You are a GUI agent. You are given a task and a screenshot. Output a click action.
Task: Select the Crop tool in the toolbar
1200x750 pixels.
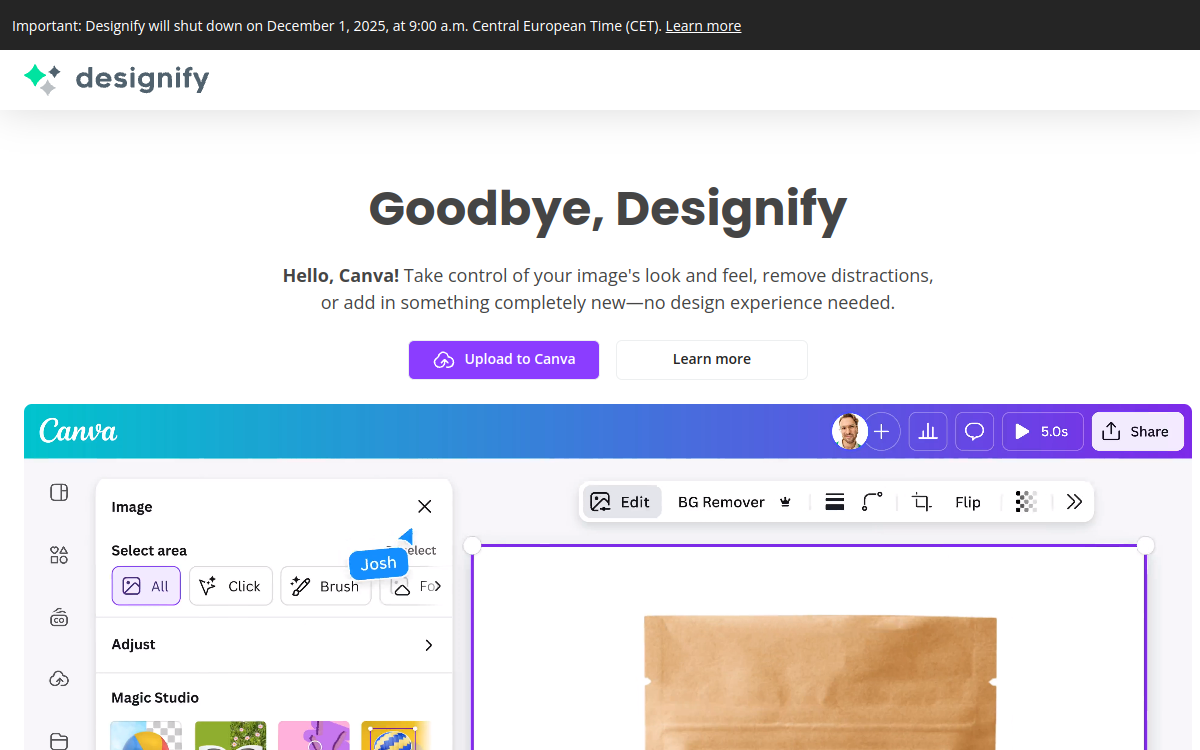tap(920, 501)
